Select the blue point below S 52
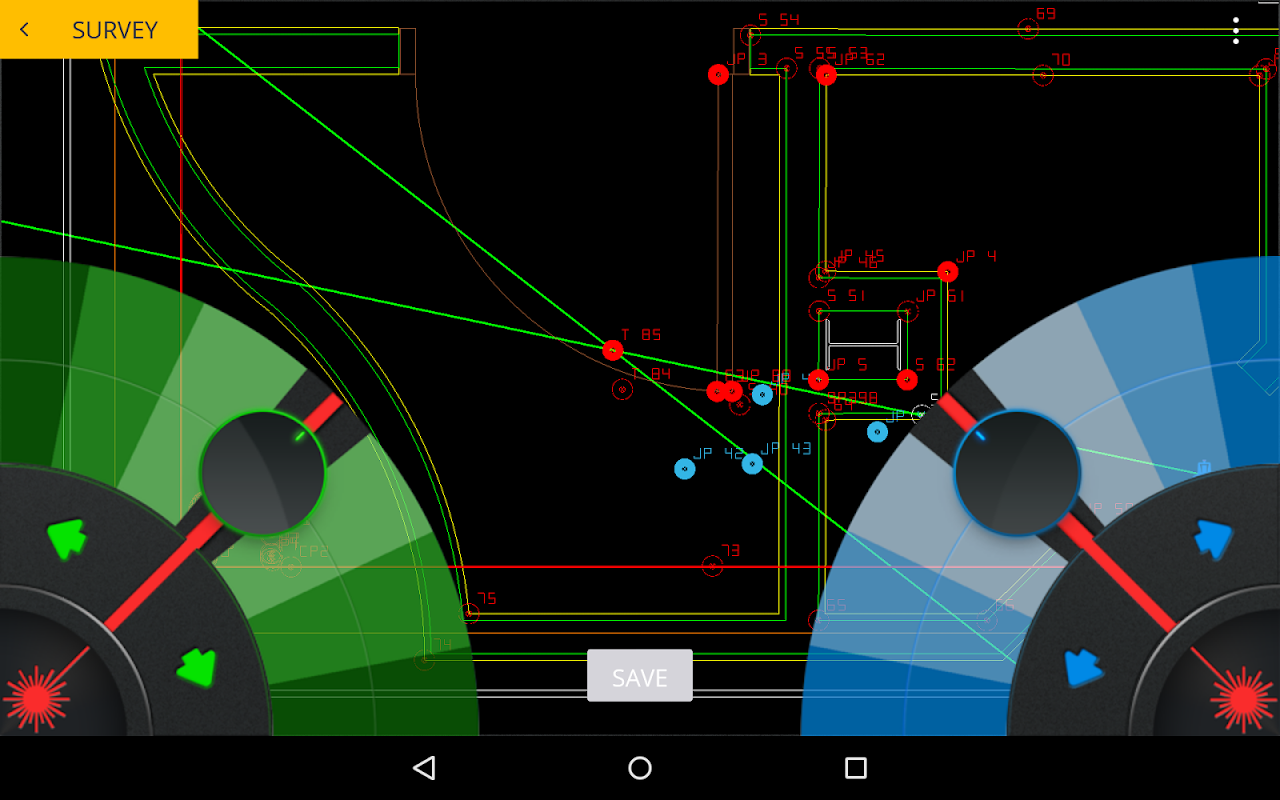The width and height of the screenshot is (1280, 800). pyautogui.click(x=877, y=432)
